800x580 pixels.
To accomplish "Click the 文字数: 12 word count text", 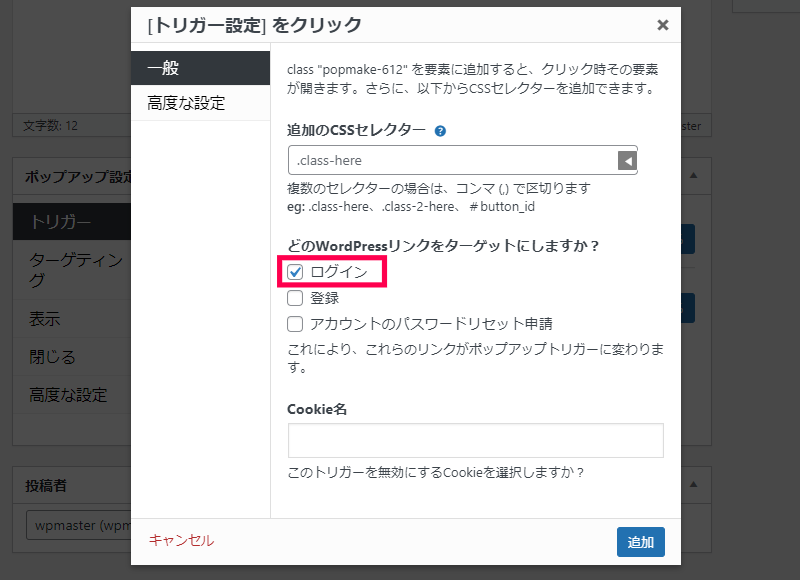I will [51, 125].
